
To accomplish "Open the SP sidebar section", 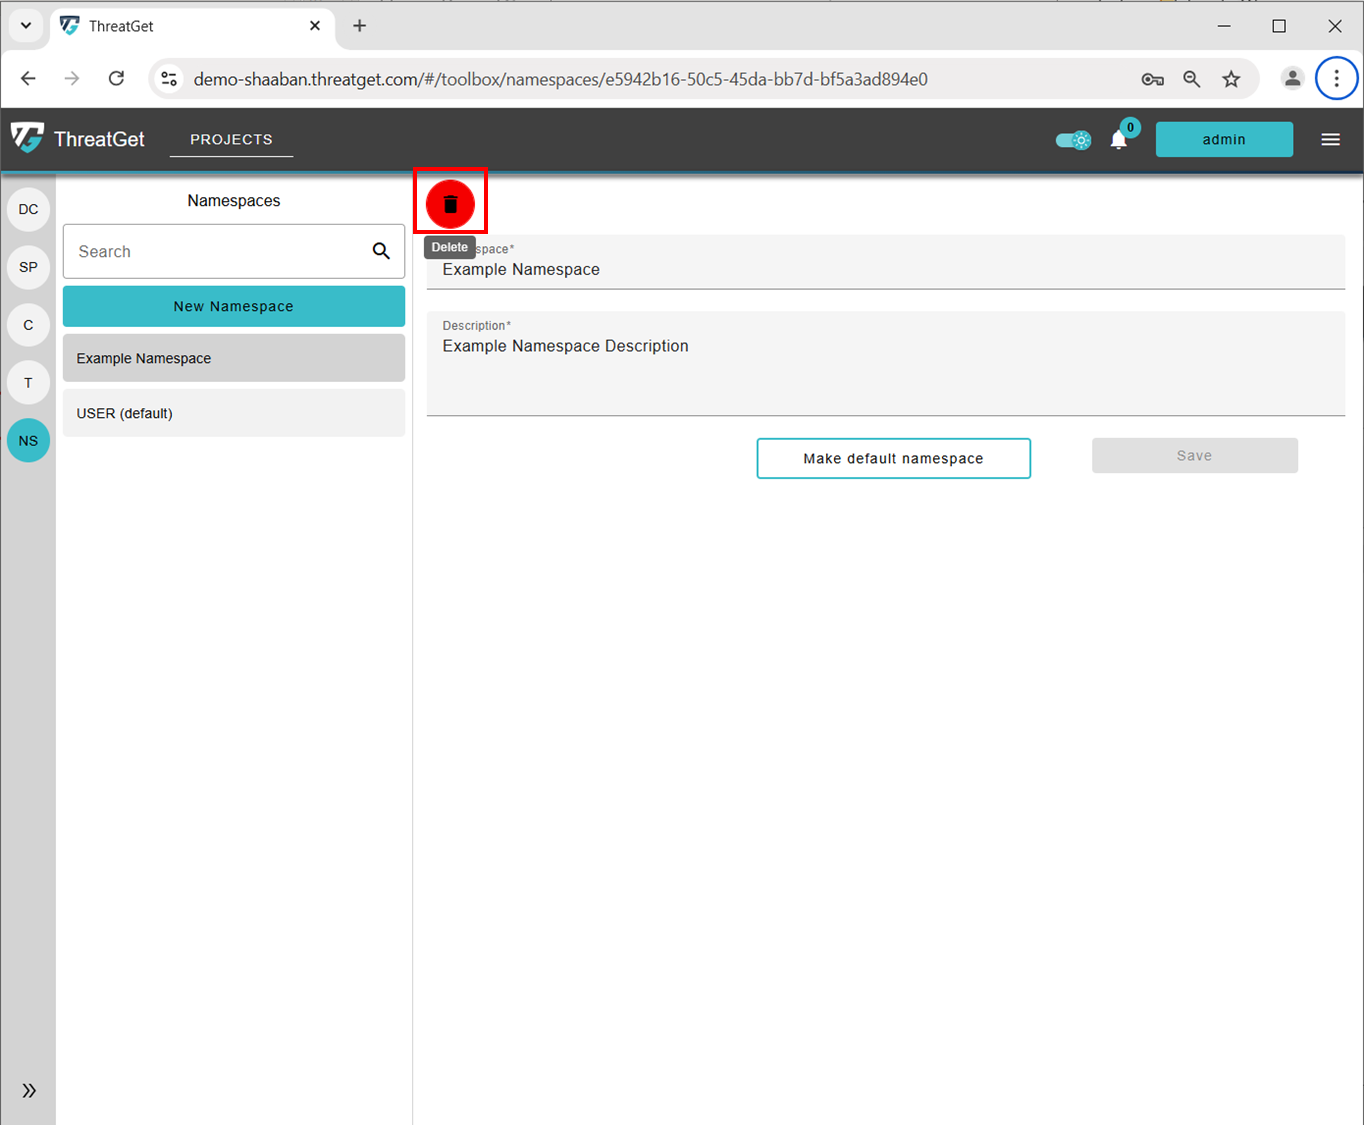I will (28, 267).
